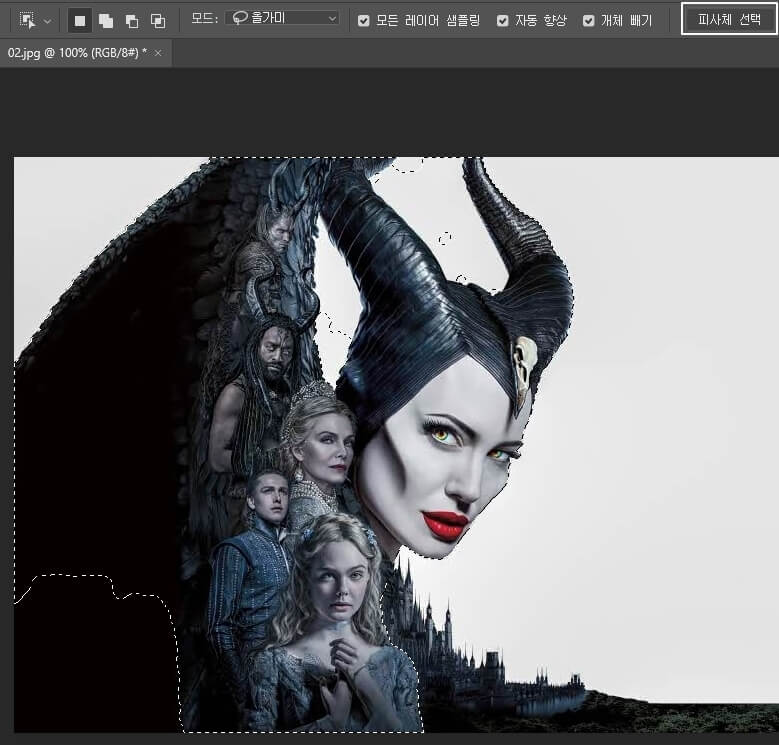
Task: Select the Object Selection tool preset icon
Action: click(x=27, y=20)
